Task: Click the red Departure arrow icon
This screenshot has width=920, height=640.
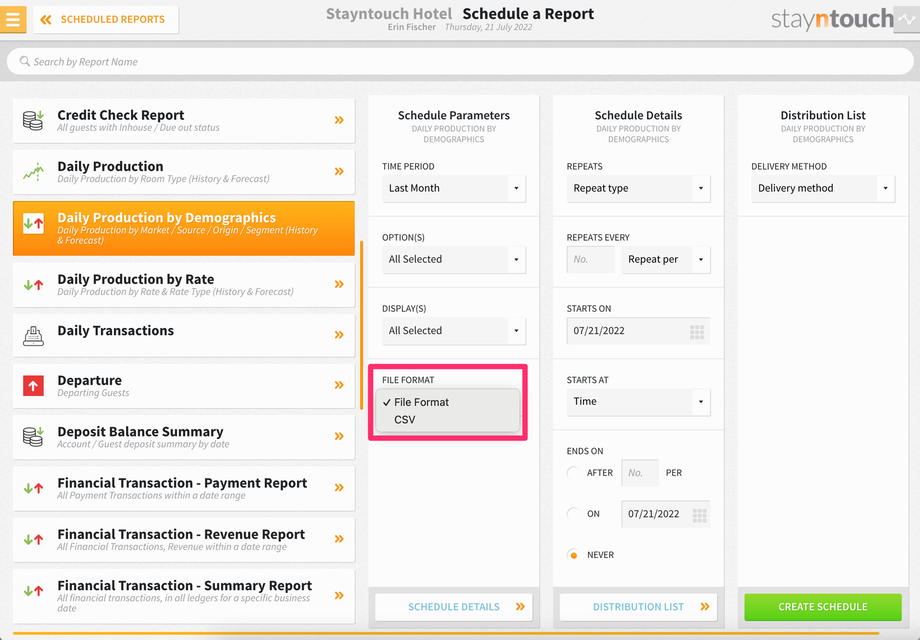Action: [33, 385]
